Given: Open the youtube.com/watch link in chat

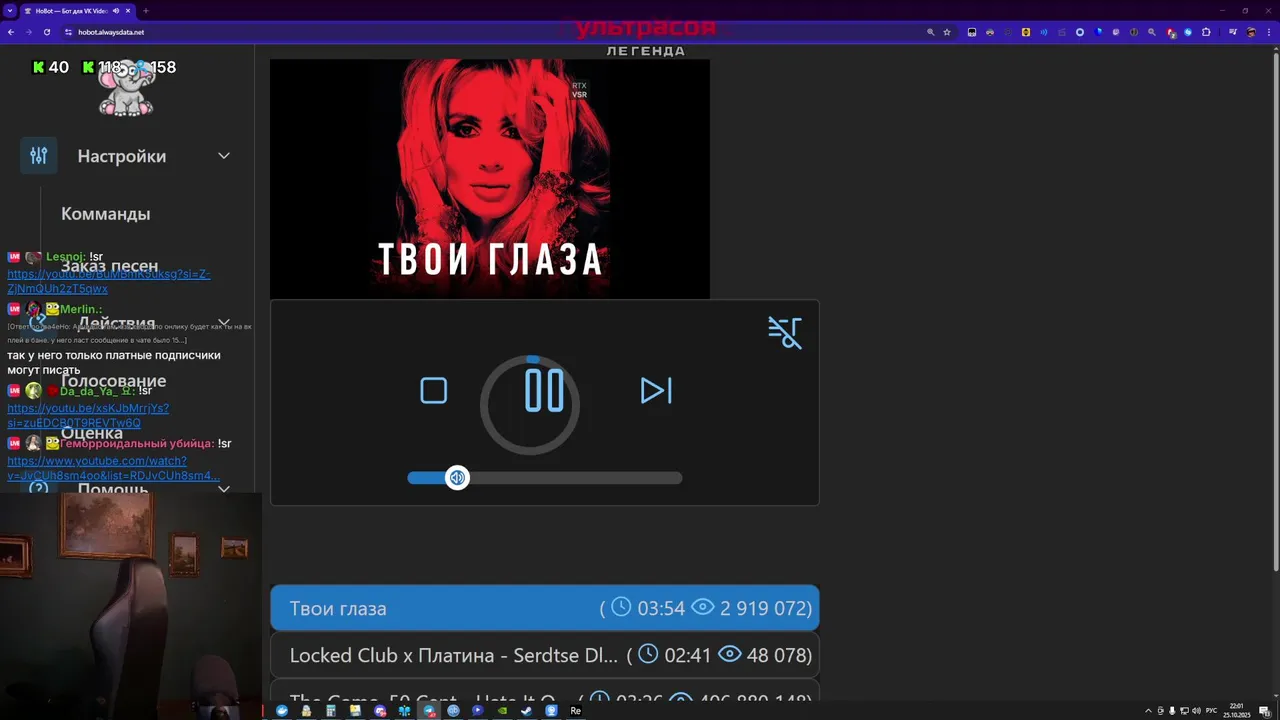Looking at the screenshot, I should [113, 468].
